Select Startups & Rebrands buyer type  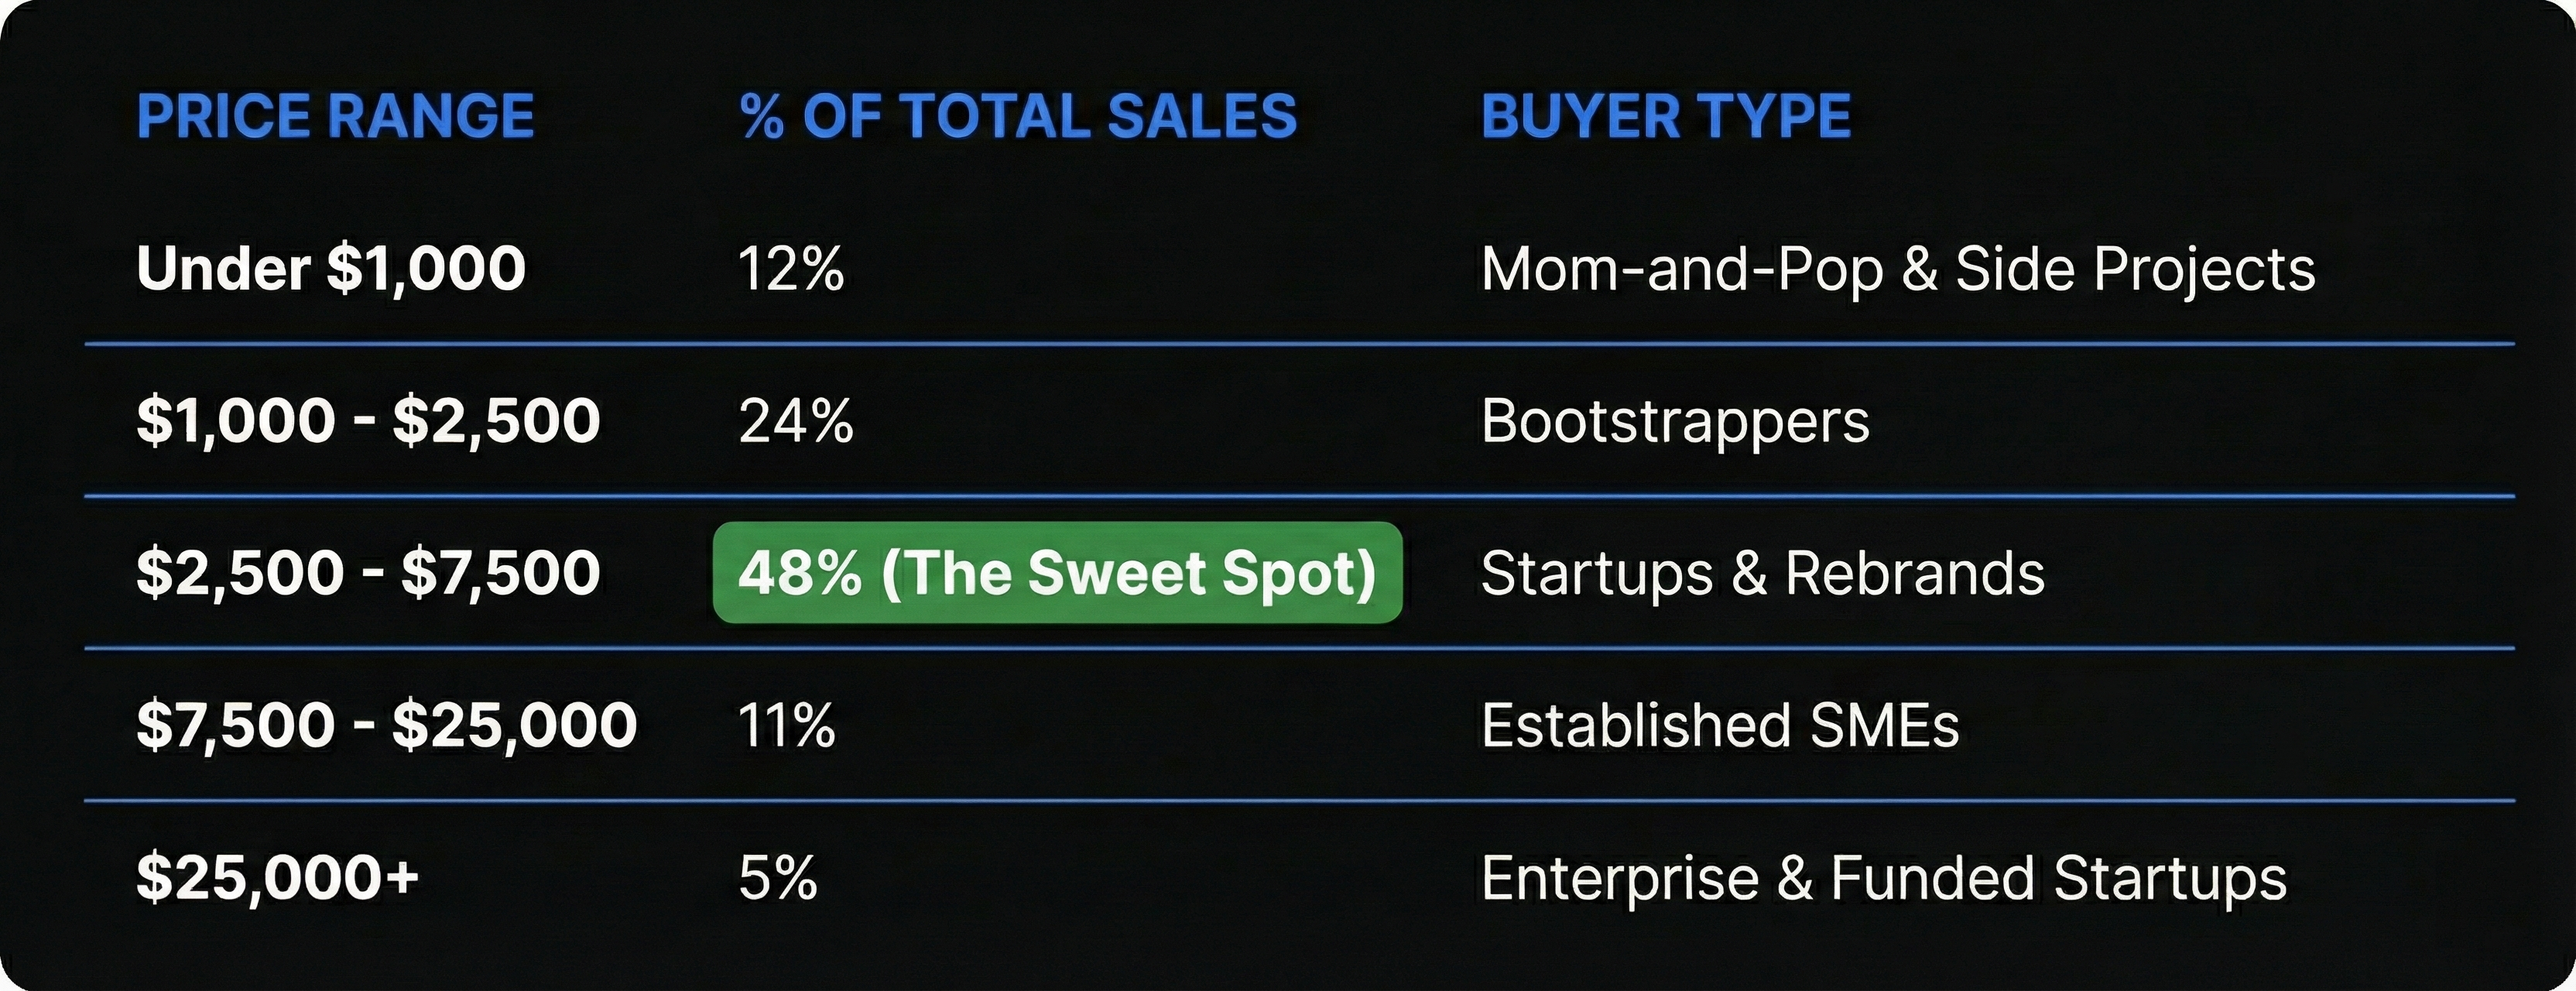point(1763,574)
